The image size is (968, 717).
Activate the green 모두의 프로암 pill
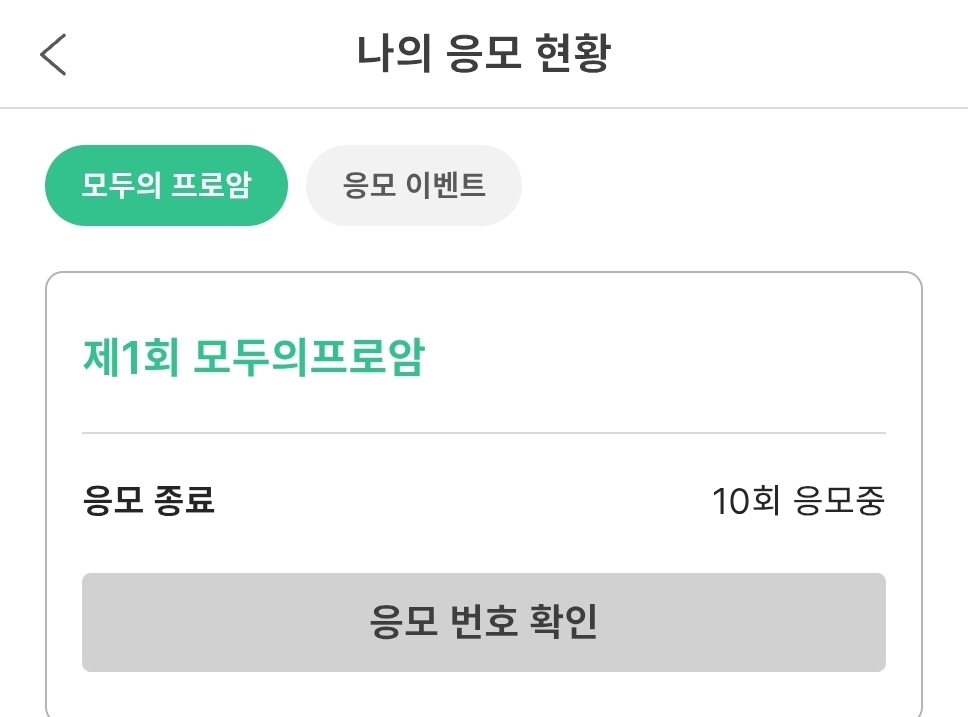coord(166,185)
